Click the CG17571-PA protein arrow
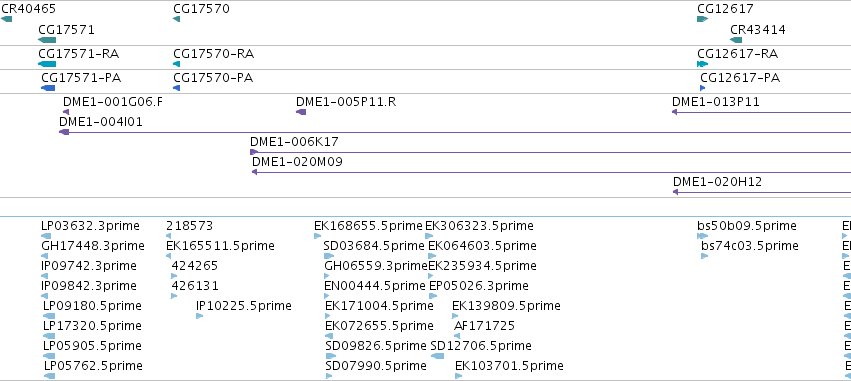The width and height of the screenshot is (851, 381). pyautogui.click(x=48, y=88)
